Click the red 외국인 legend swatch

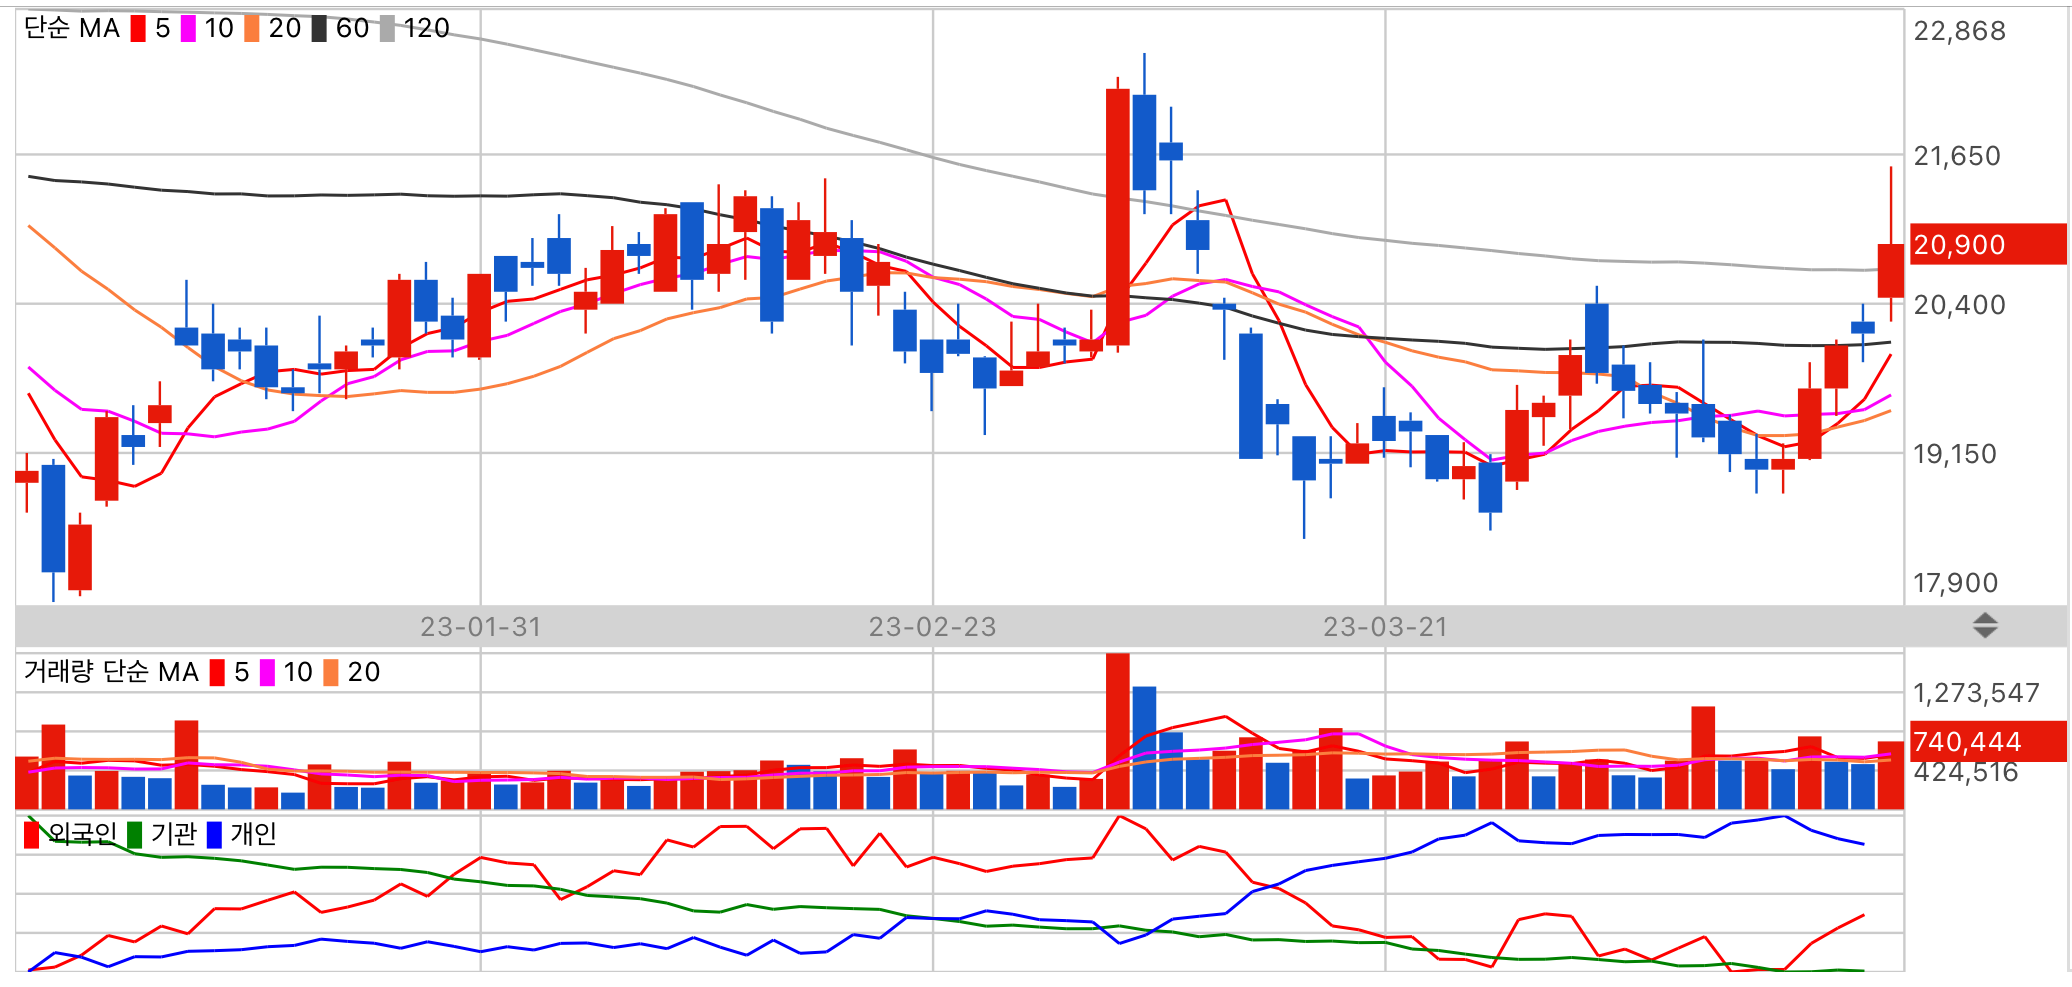(31, 834)
